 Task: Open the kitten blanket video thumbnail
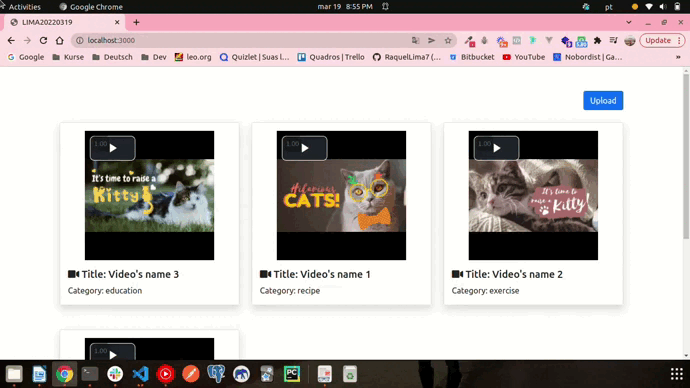tap(533, 195)
